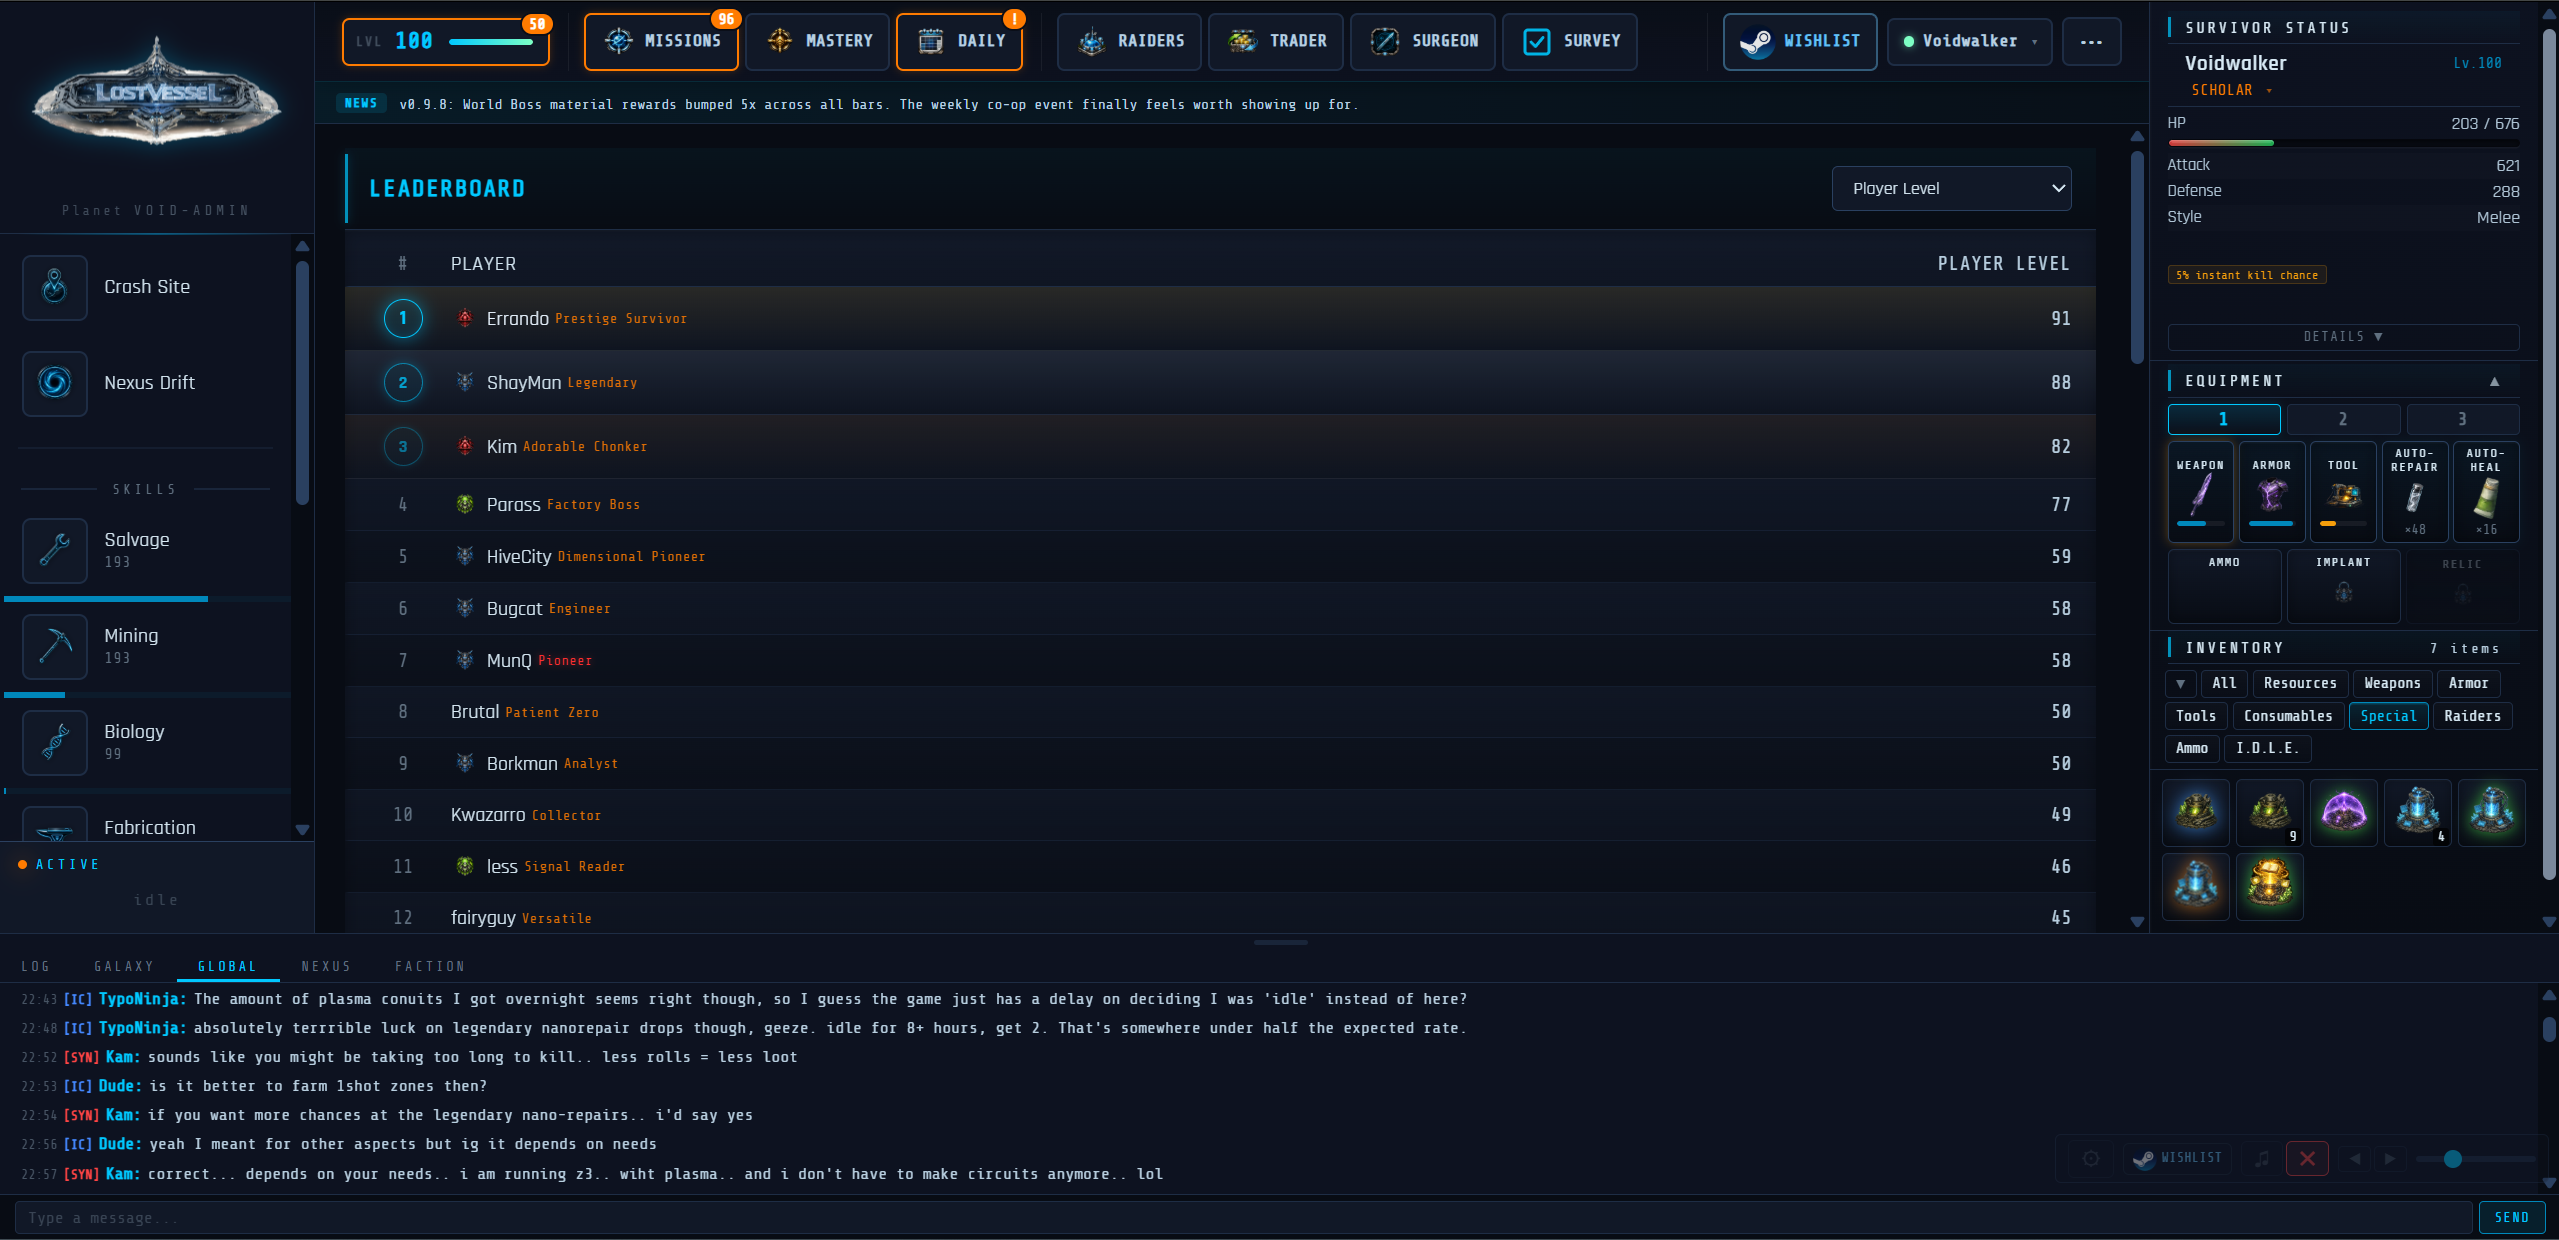Expand the DETAILS section
Screen dimensions: 2559x1240
click(2343, 337)
